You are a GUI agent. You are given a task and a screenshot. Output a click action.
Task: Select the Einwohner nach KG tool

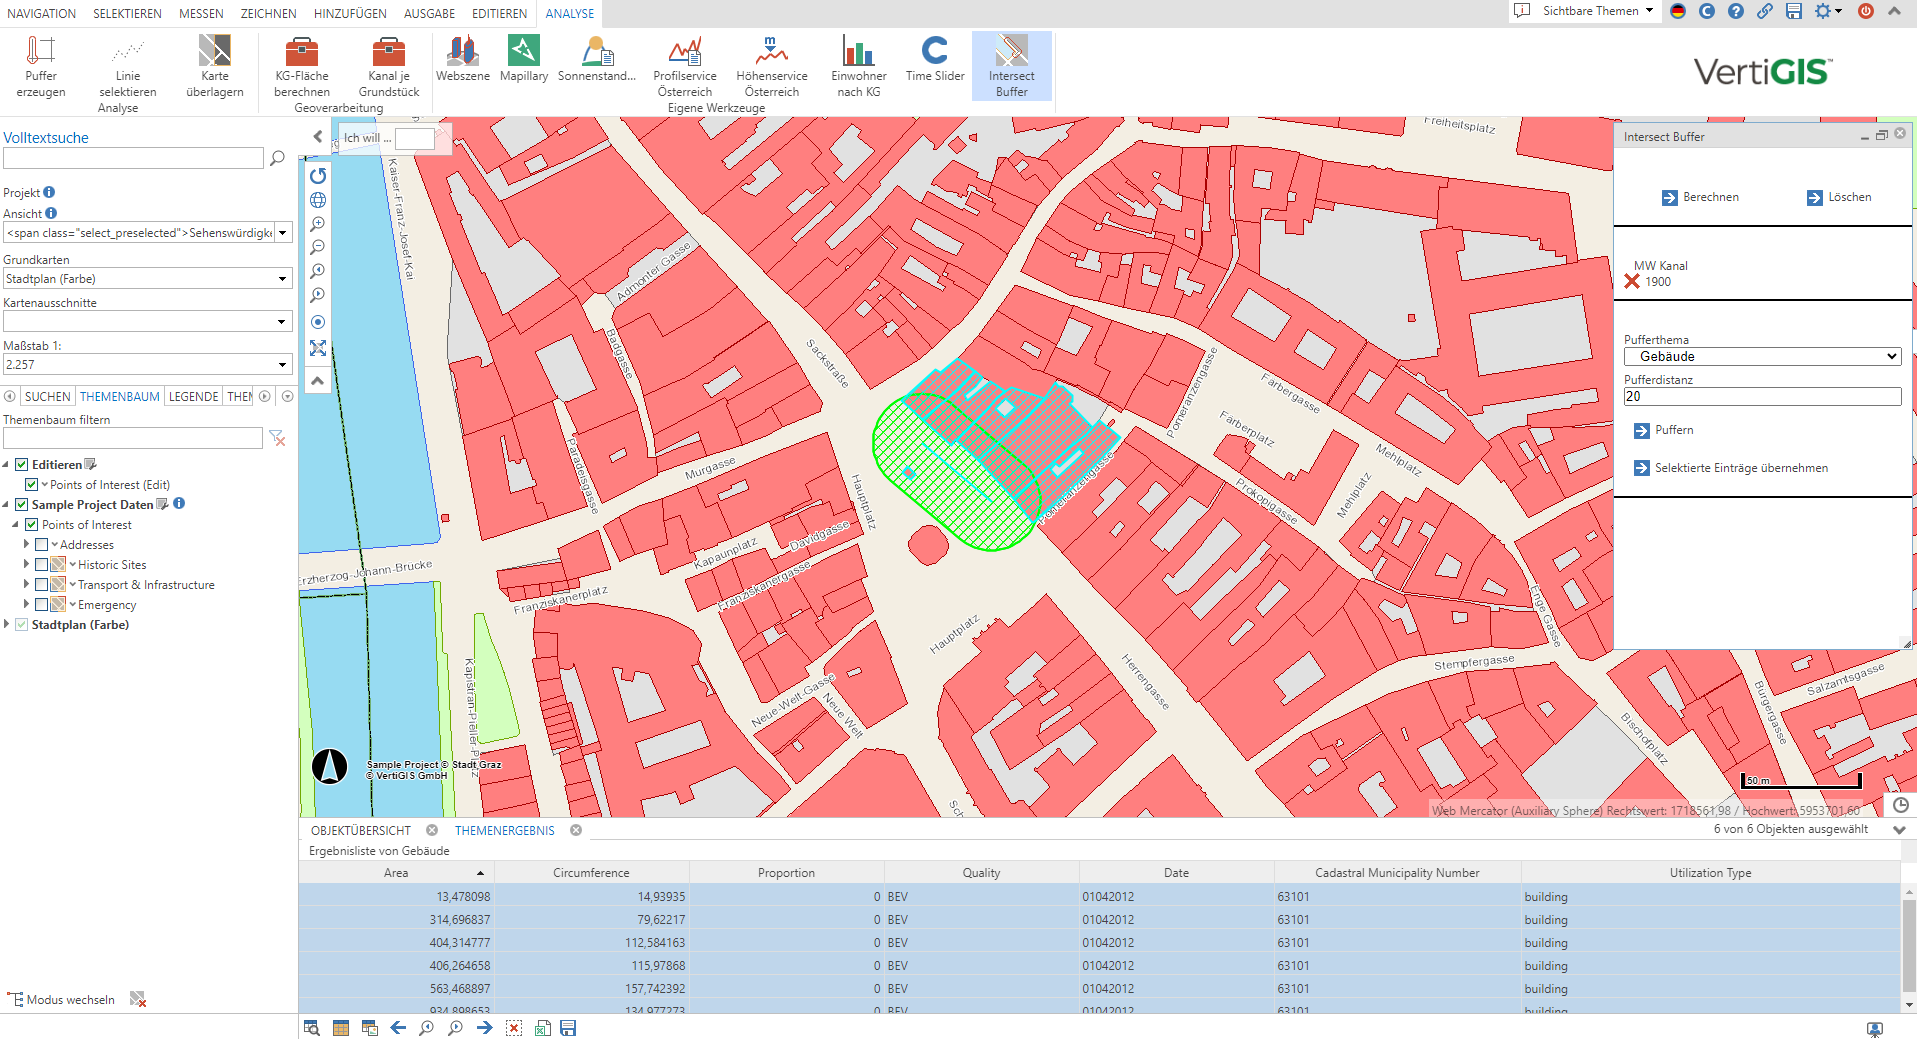click(x=858, y=51)
